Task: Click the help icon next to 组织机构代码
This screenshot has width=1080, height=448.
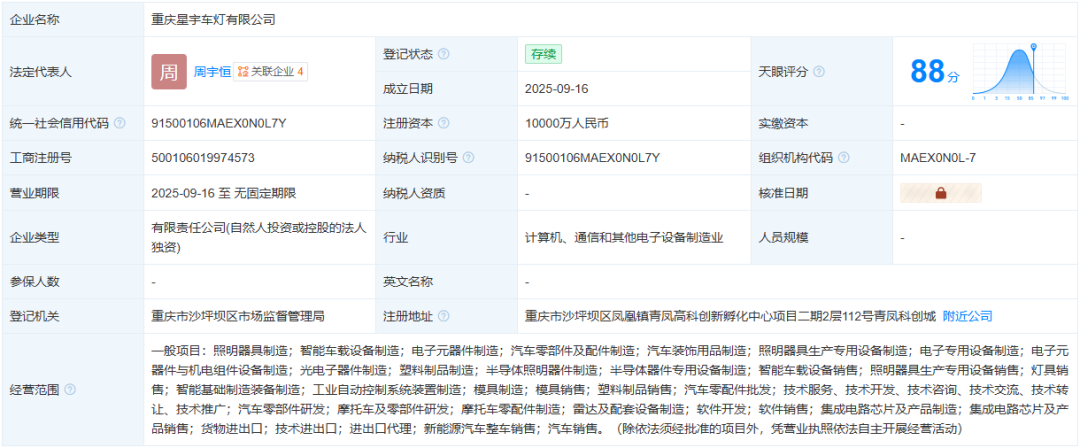Action: [843, 158]
